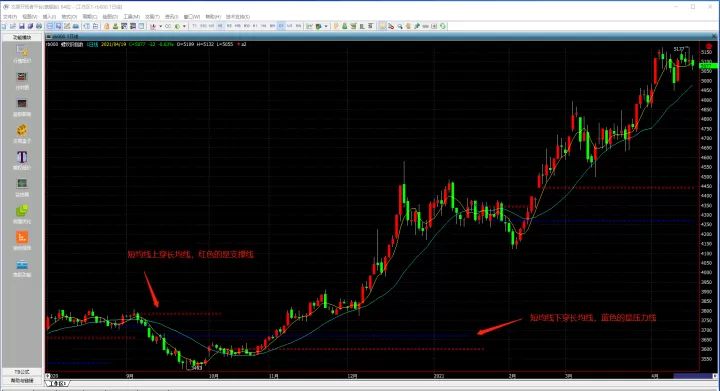
Task: Click the TB公式 button at sidebar bottom
Action: point(22,372)
